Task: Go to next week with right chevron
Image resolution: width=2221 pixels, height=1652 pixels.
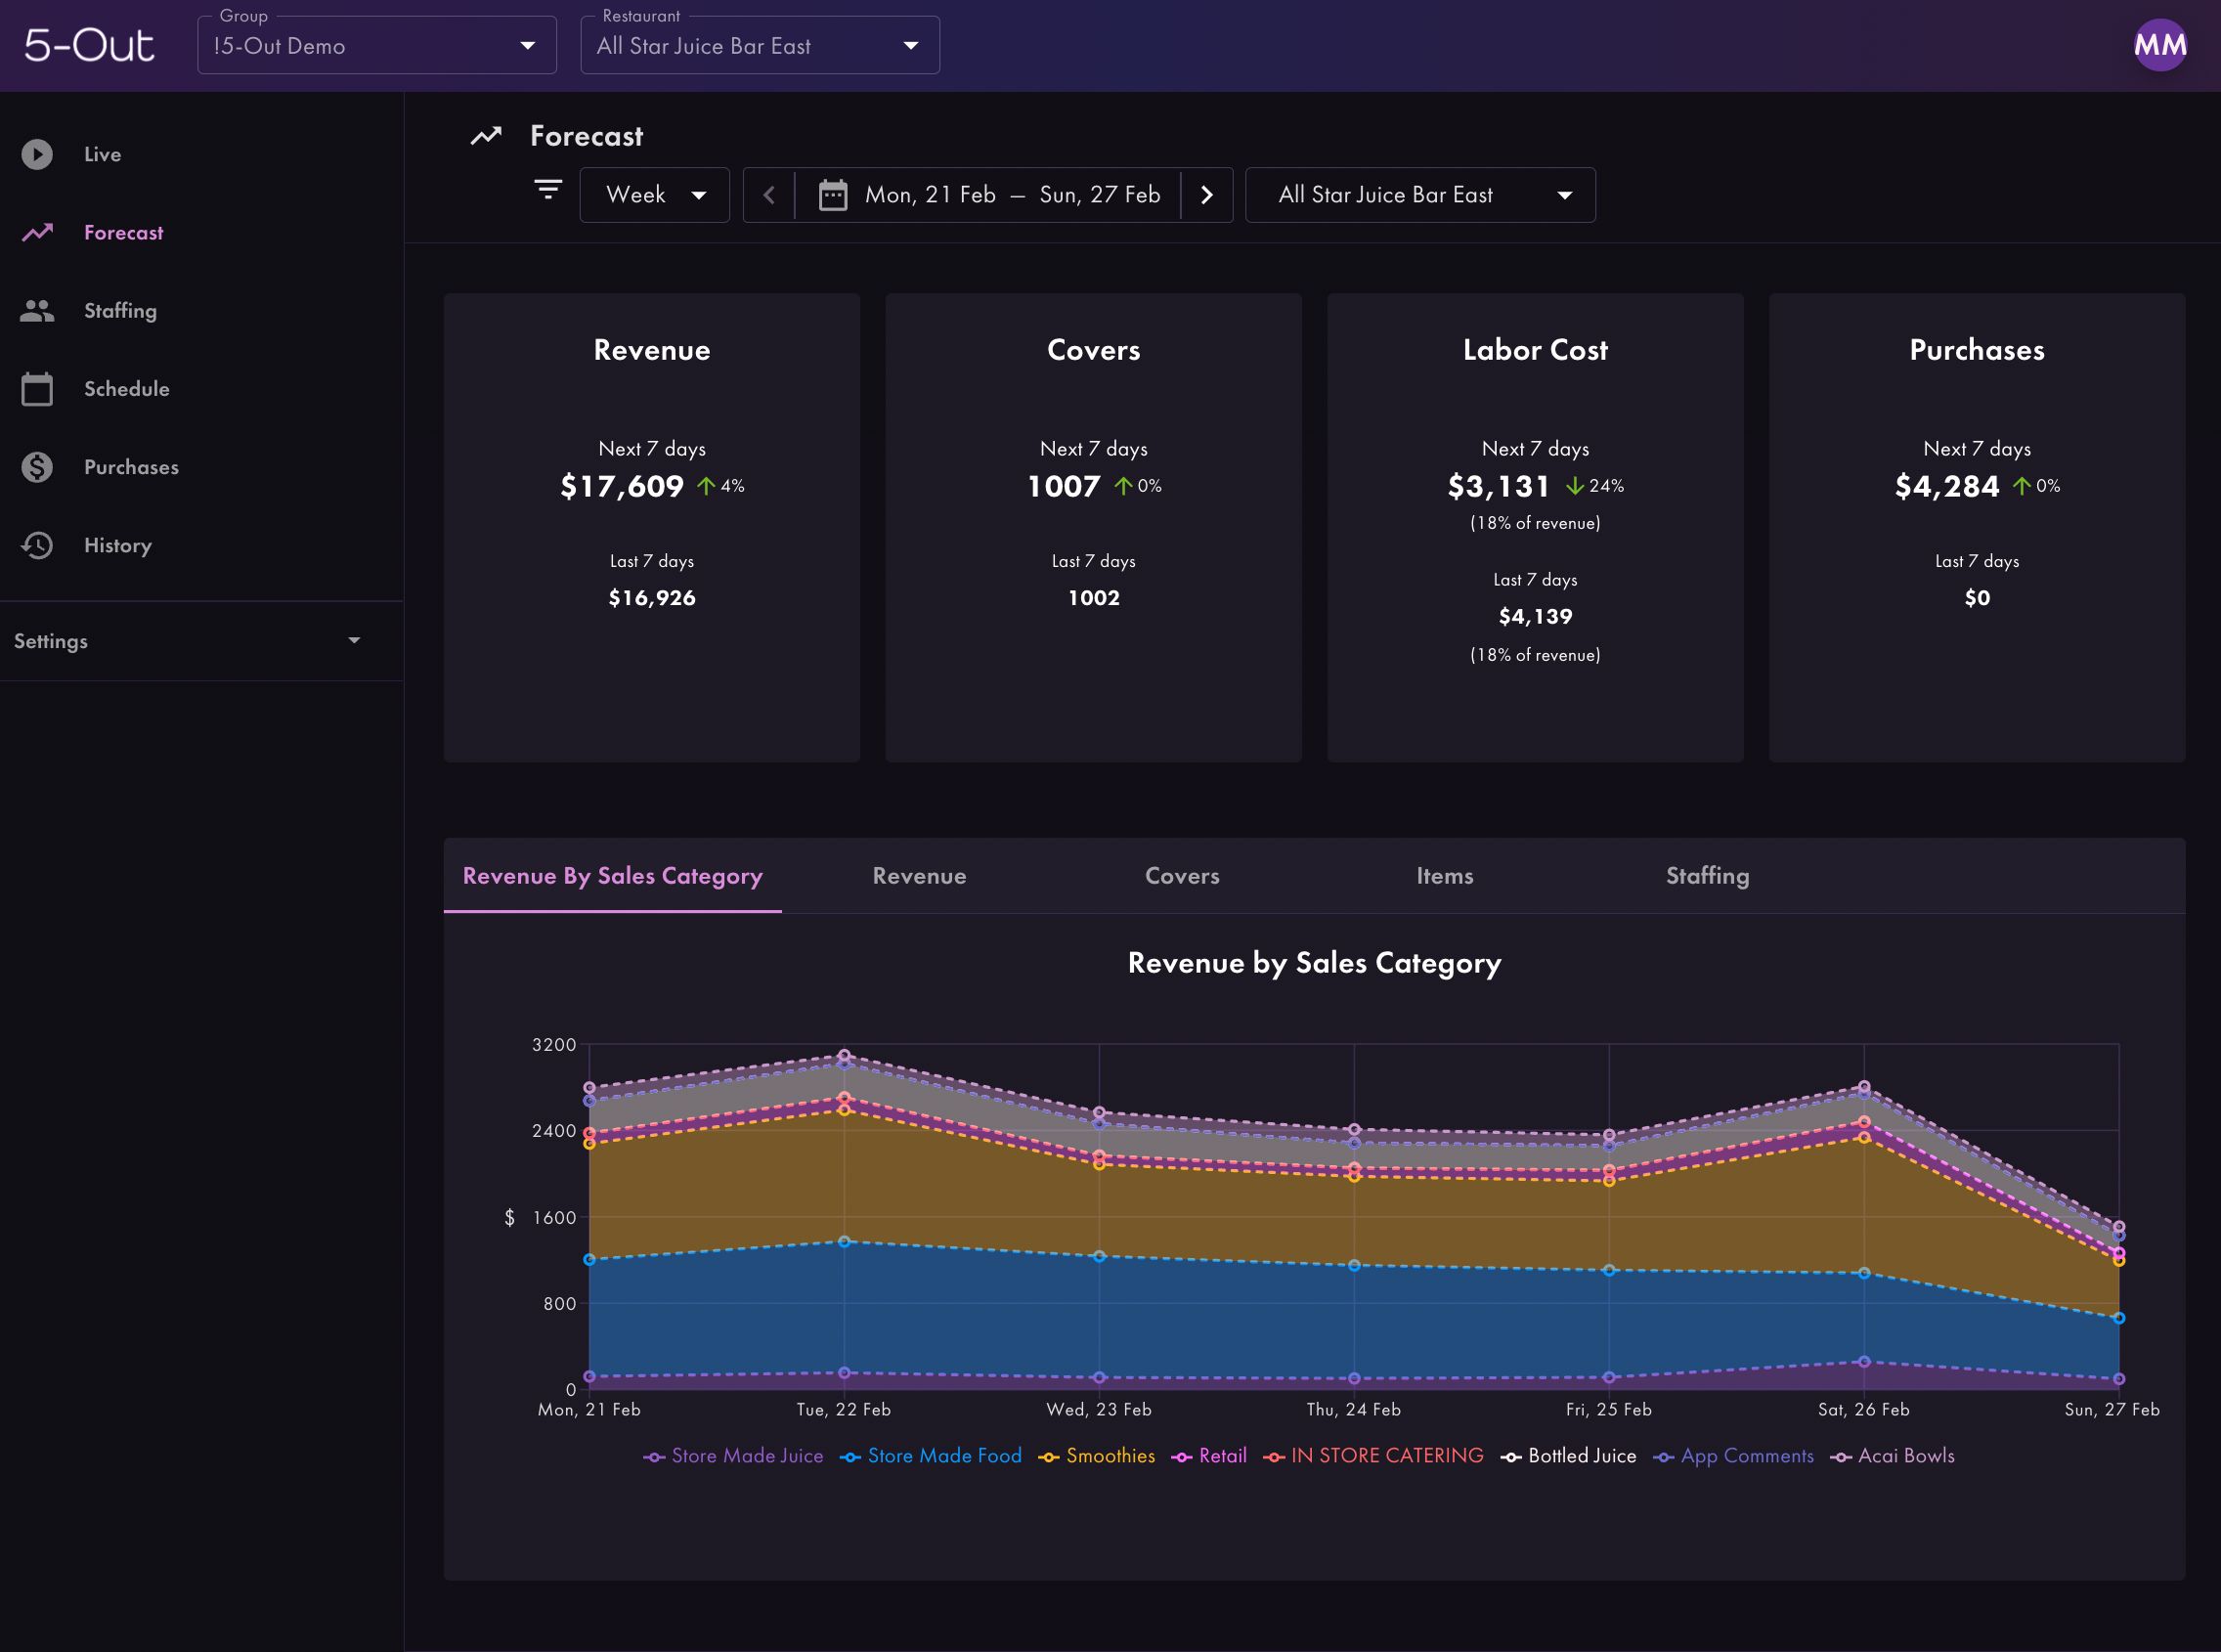Action: 1207,195
